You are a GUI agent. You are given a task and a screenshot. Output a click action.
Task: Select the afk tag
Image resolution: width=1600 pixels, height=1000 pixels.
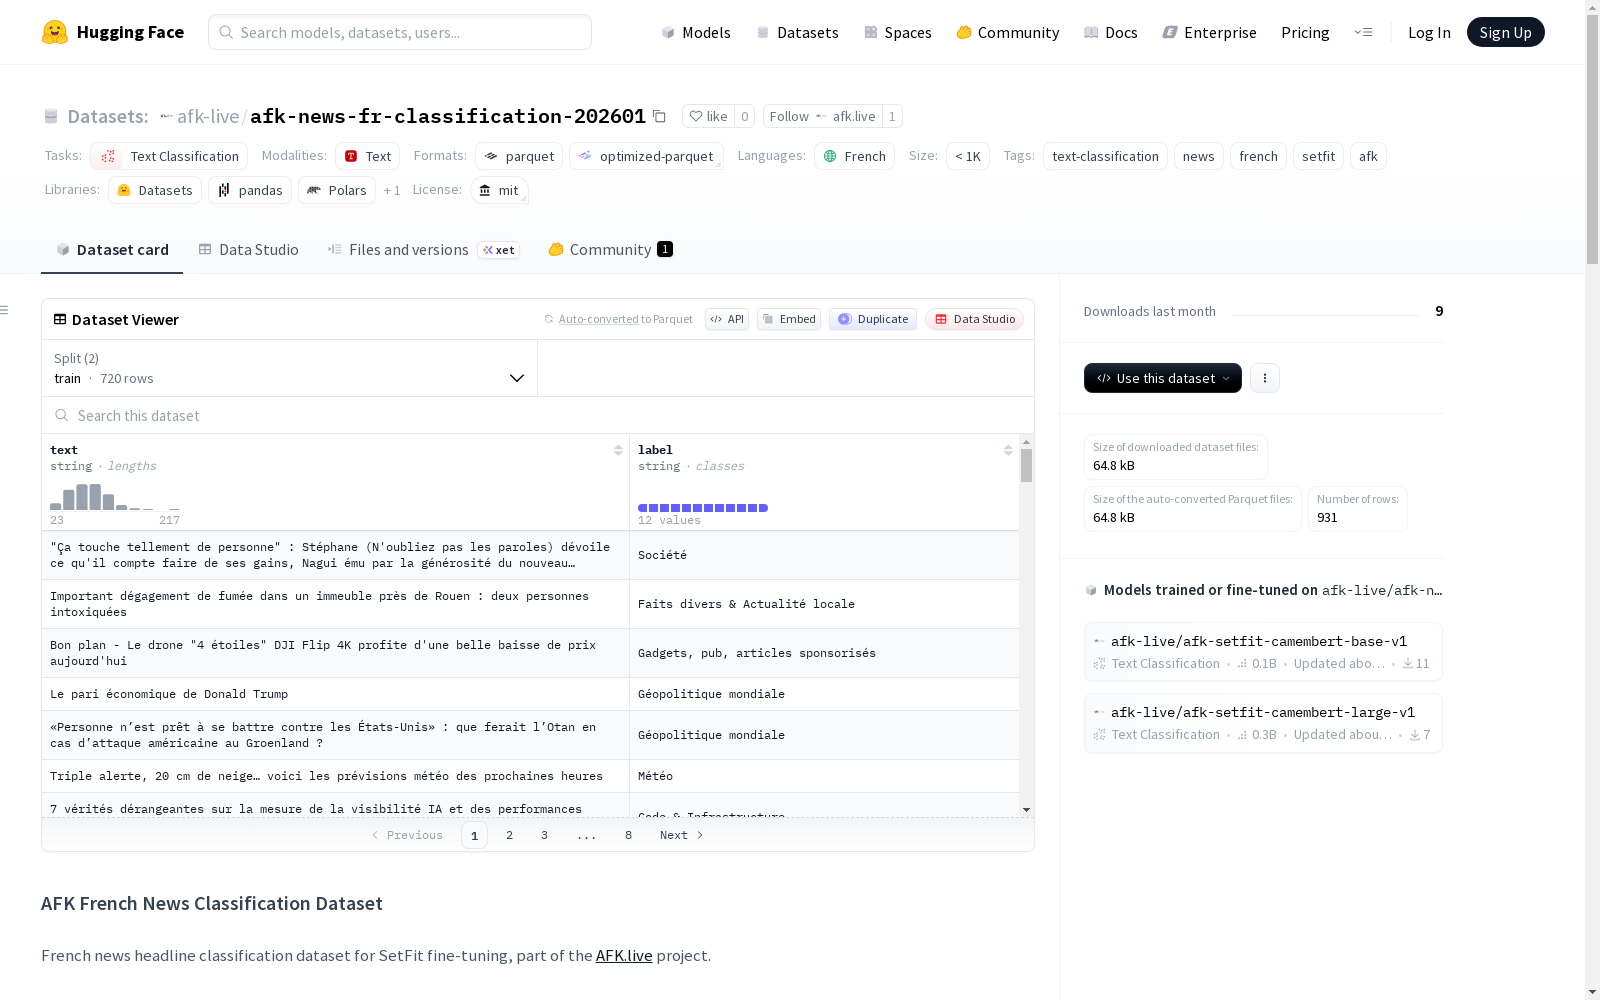point(1368,156)
